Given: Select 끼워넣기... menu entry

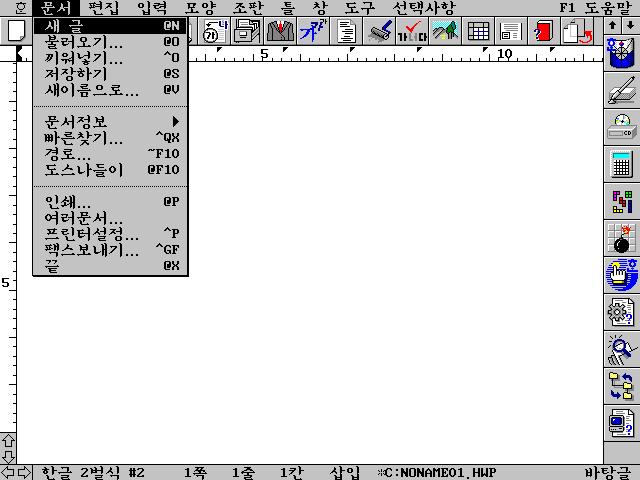Looking at the screenshot, I should click(110, 58).
